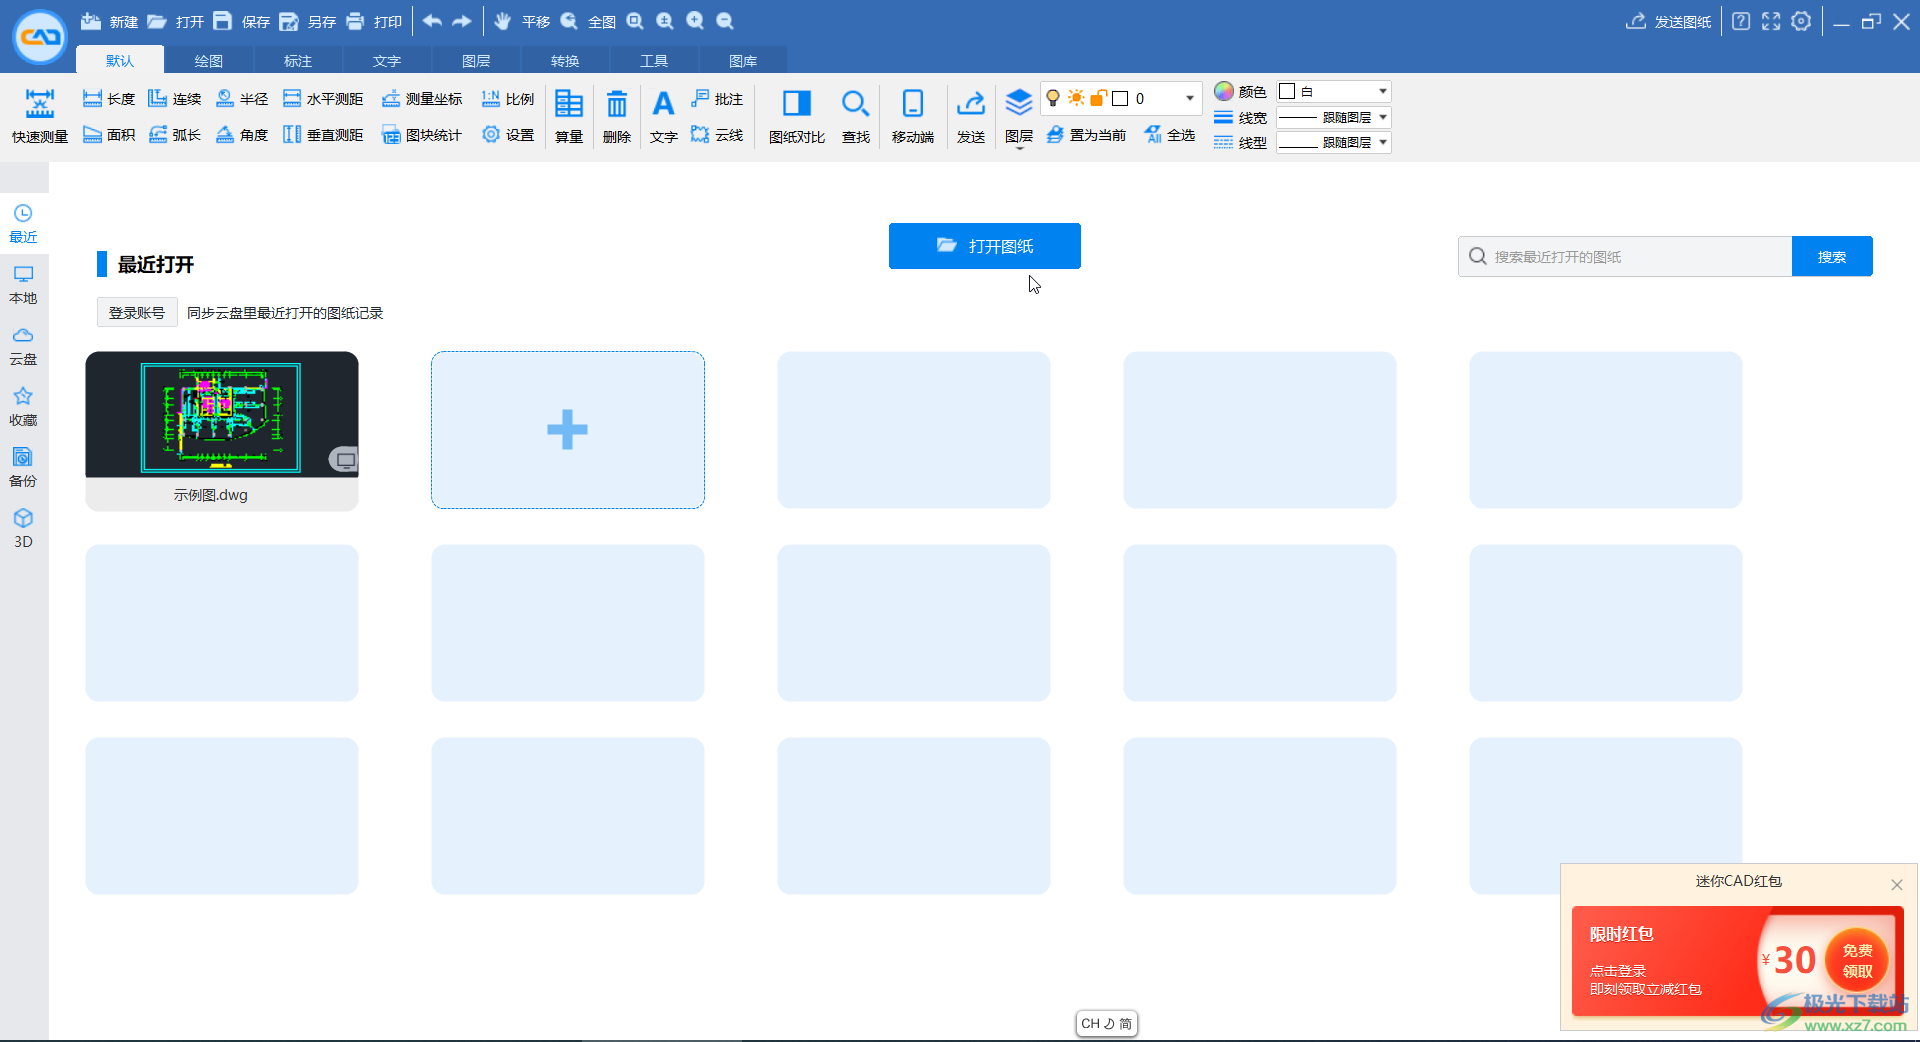Open the 云盘 cloud drive sidebar section
Image resolution: width=1920 pixels, height=1042 pixels.
(23, 346)
